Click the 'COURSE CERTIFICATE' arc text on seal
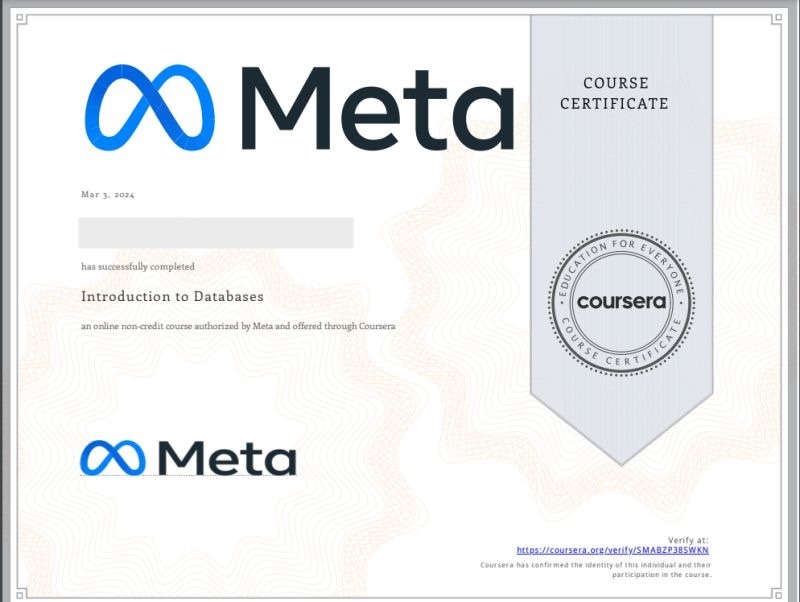Image resolution: width=800 pixels, height=602 pixels. [x=620, y=347]
